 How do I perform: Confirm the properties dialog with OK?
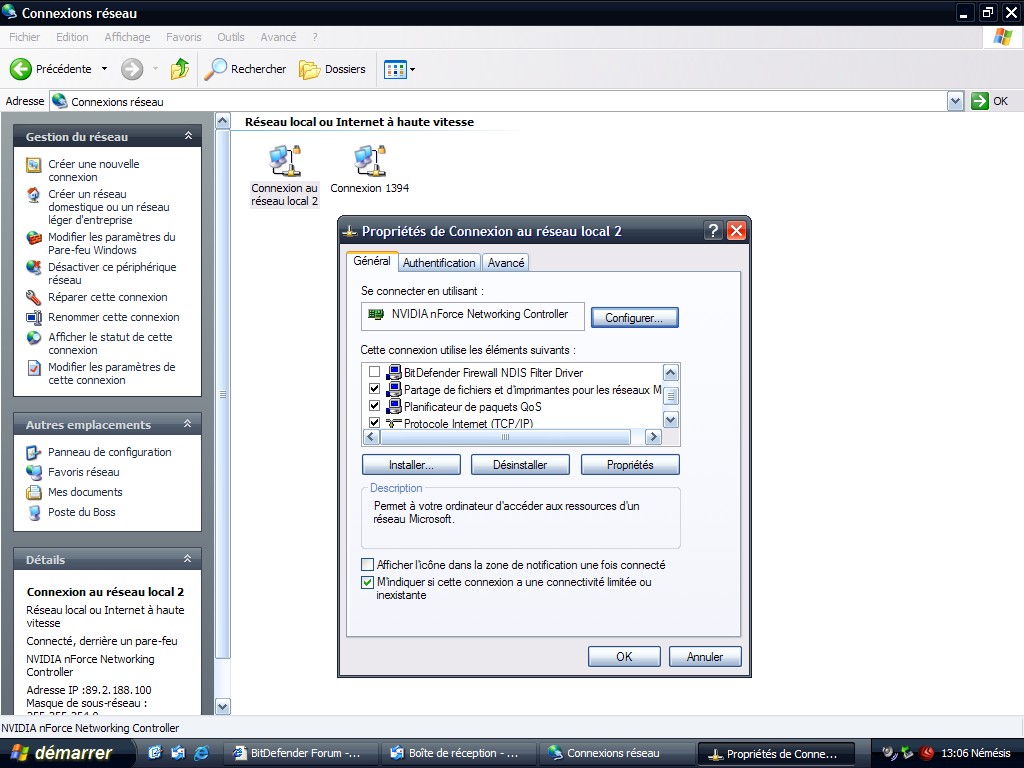pyautogui.click(x=624, y=656)
